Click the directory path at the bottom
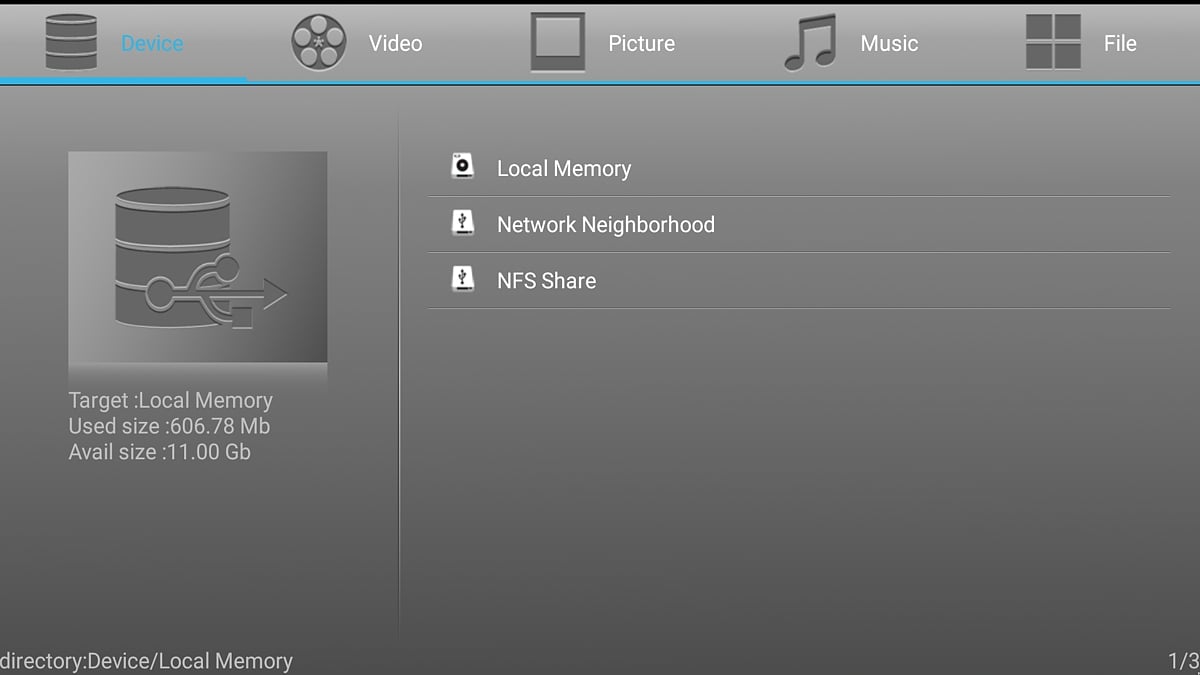 point(147,661)
